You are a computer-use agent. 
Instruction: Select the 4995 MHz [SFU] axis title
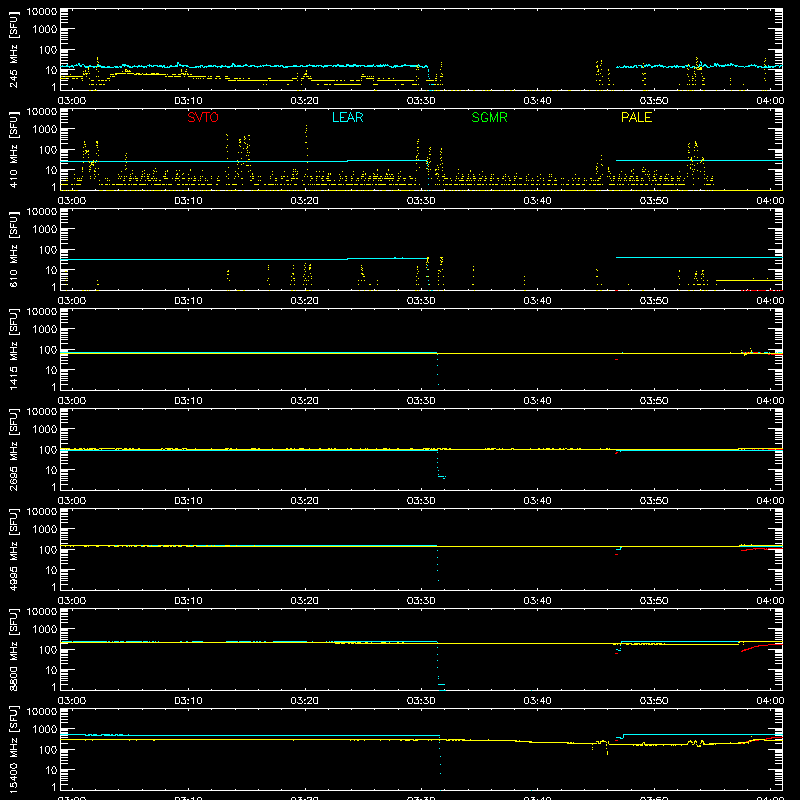14,550
